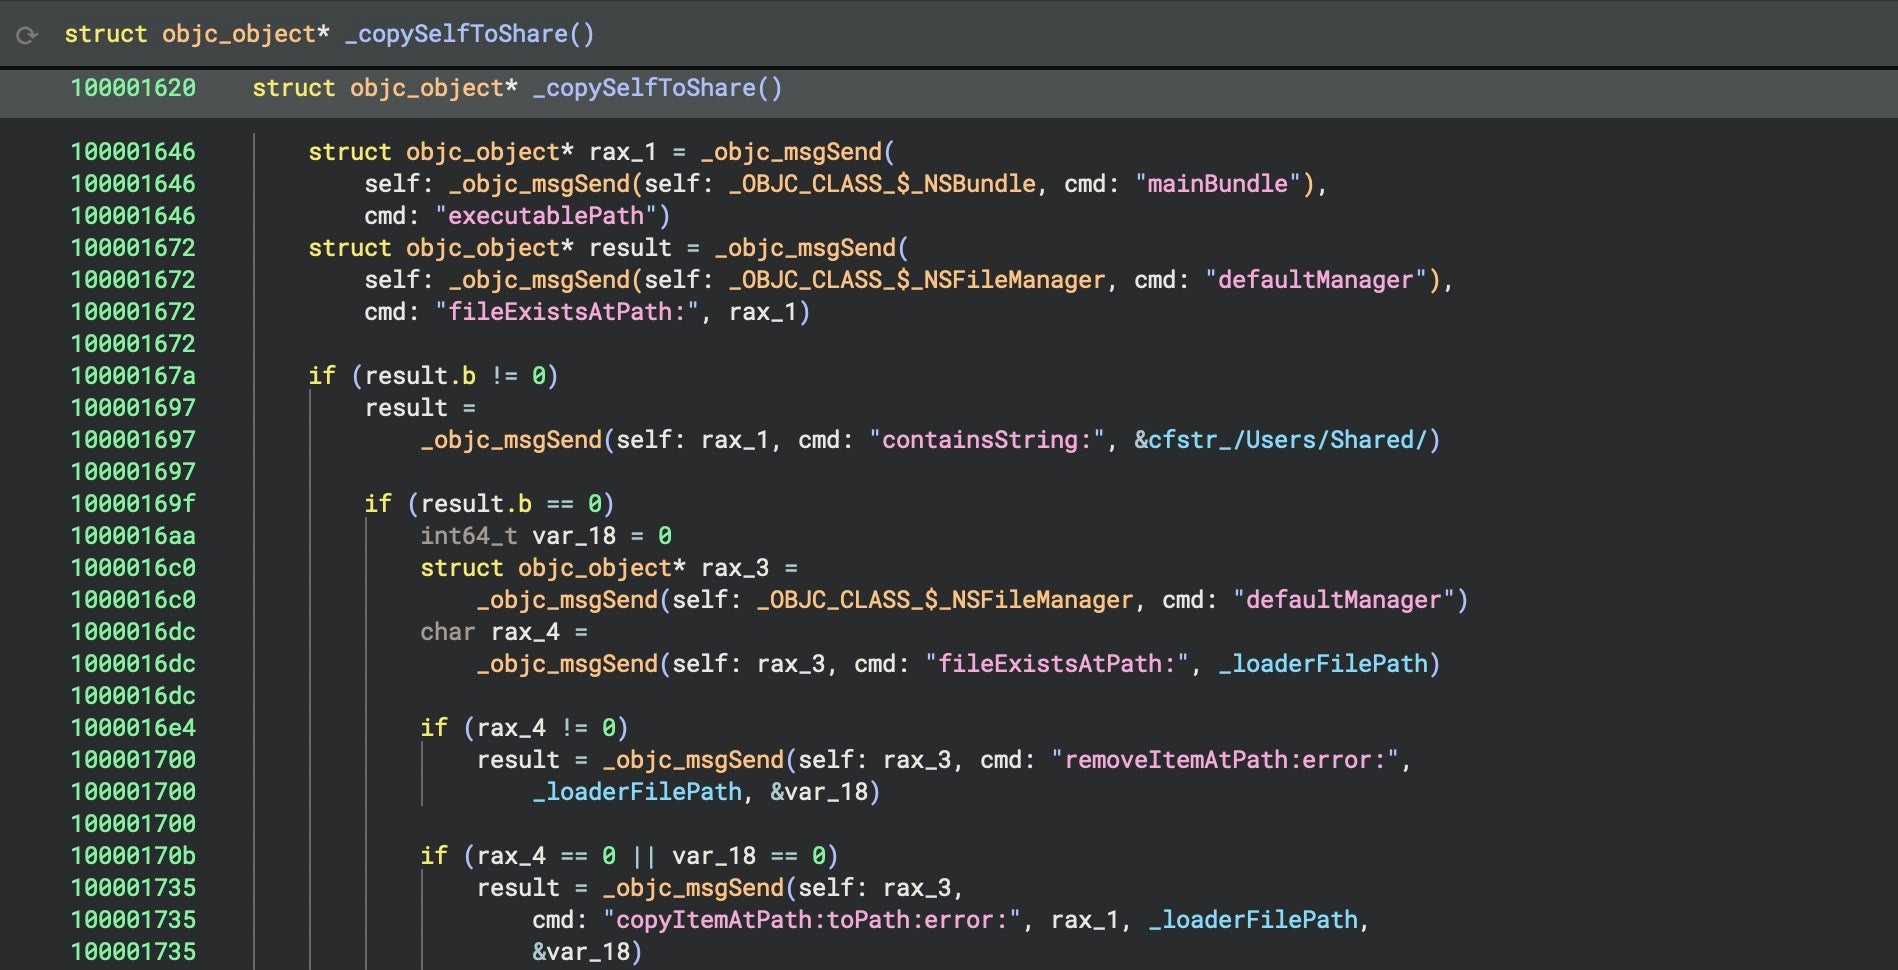1898x970 pixels.
Task: Select address 100001620 in the function row
Action: (133, 88)
